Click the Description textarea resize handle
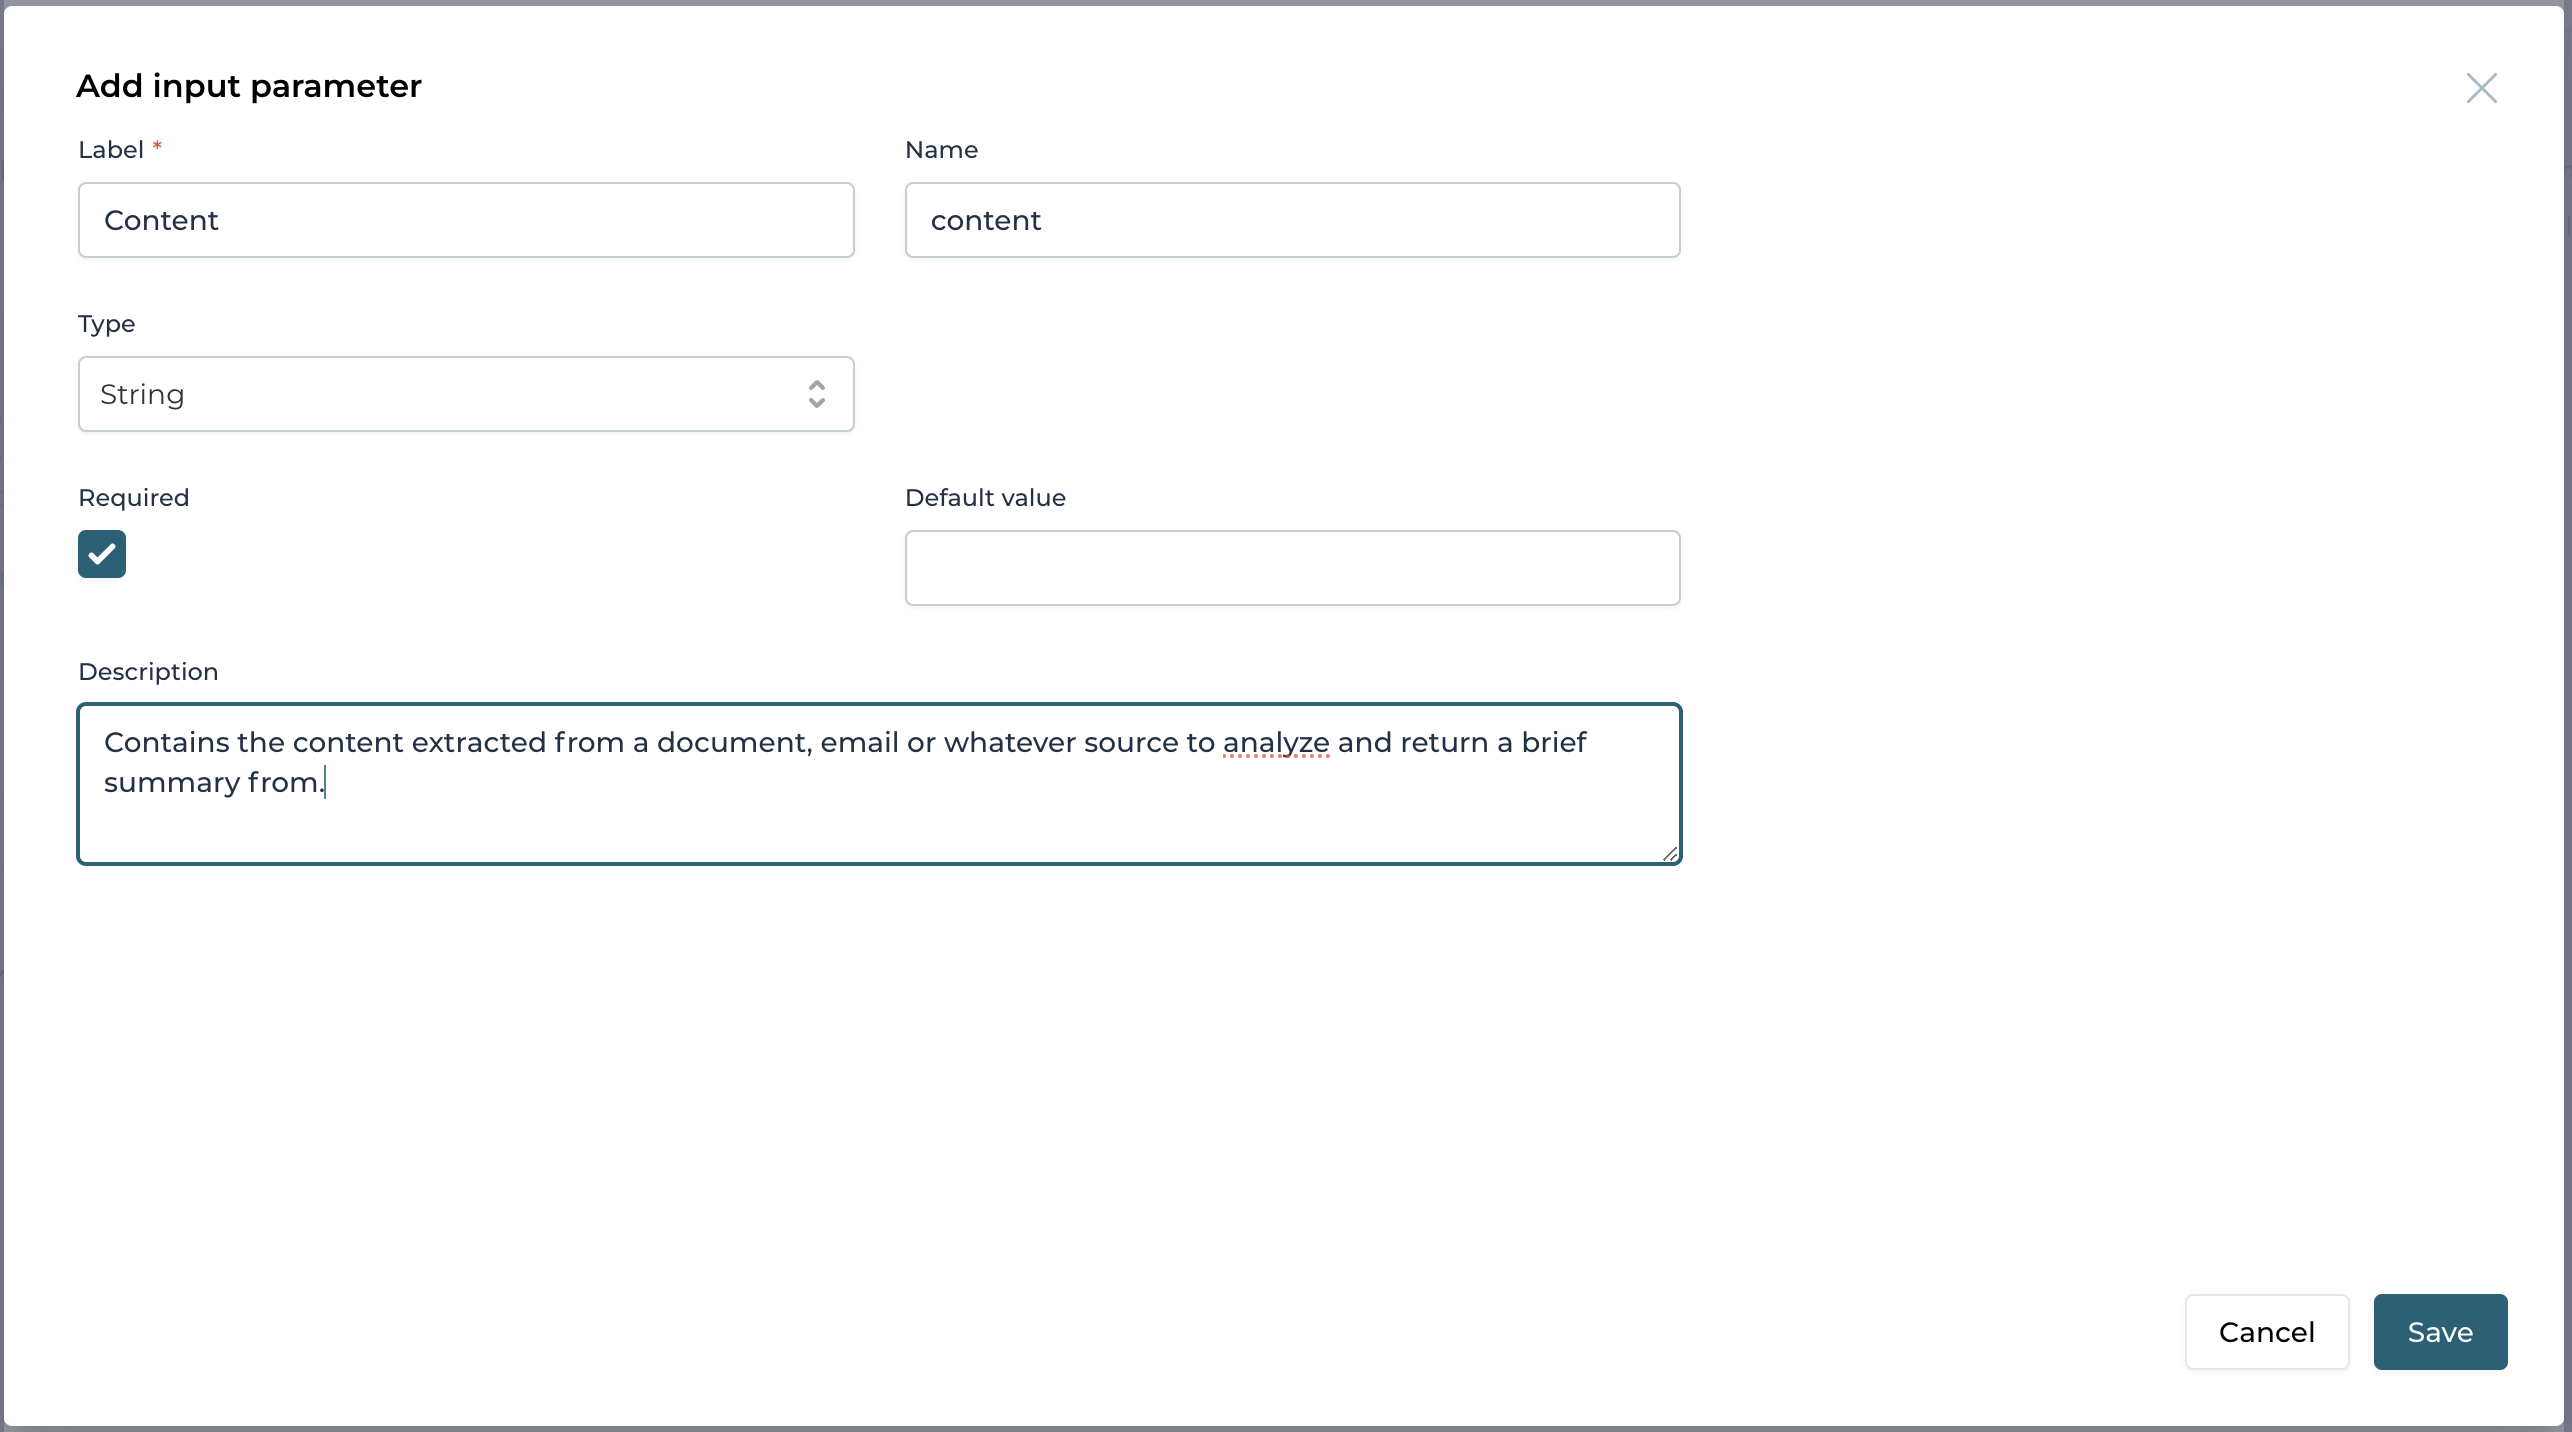Image resolution: width=2572 pixels, height=1432 pixels. 1670,853
